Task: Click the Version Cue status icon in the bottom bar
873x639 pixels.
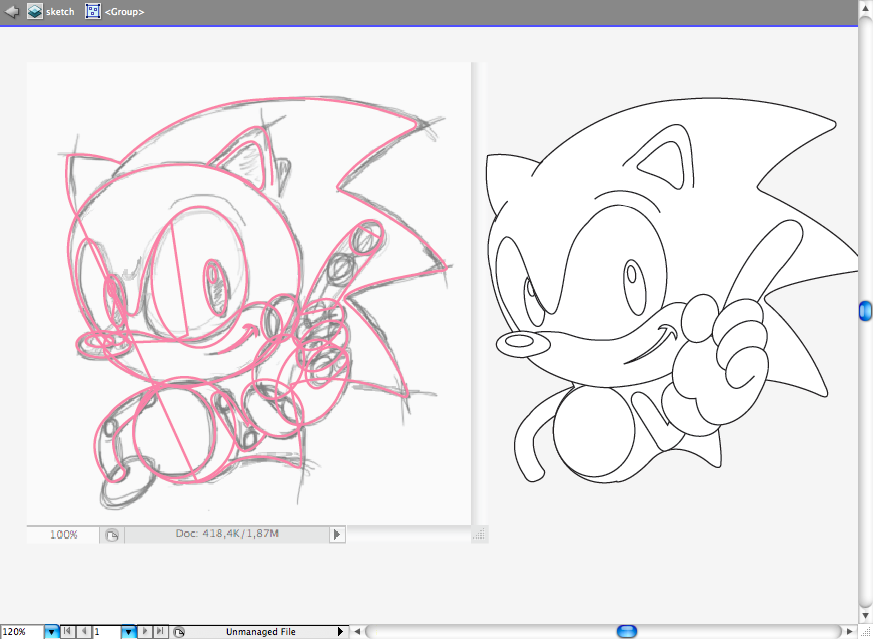Action: (x=179, y=632)
